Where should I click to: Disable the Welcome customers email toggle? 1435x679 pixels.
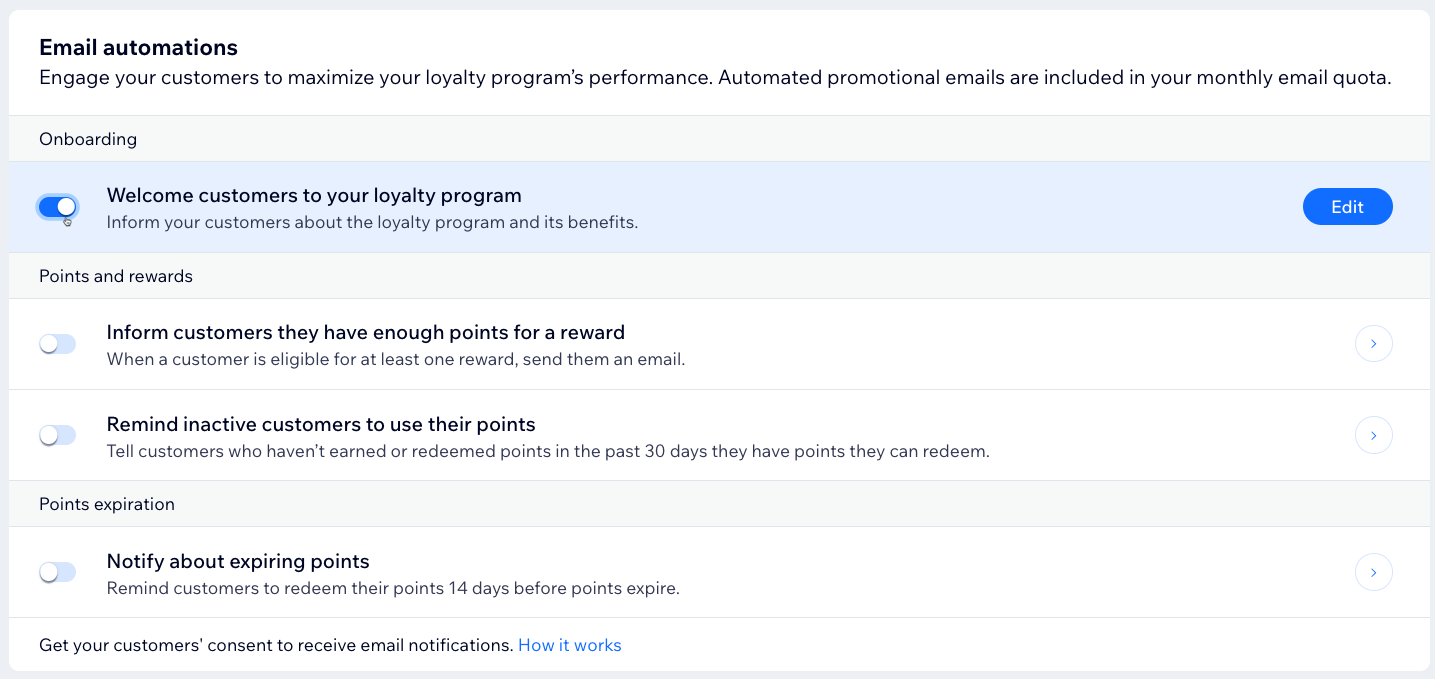(x=58, y=207)
